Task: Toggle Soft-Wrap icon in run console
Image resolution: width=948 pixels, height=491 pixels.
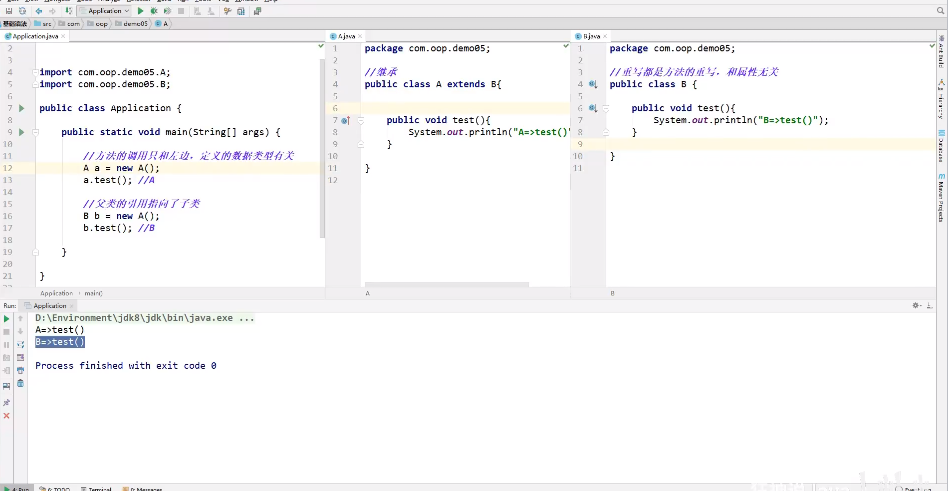Action: coord(21,345)
